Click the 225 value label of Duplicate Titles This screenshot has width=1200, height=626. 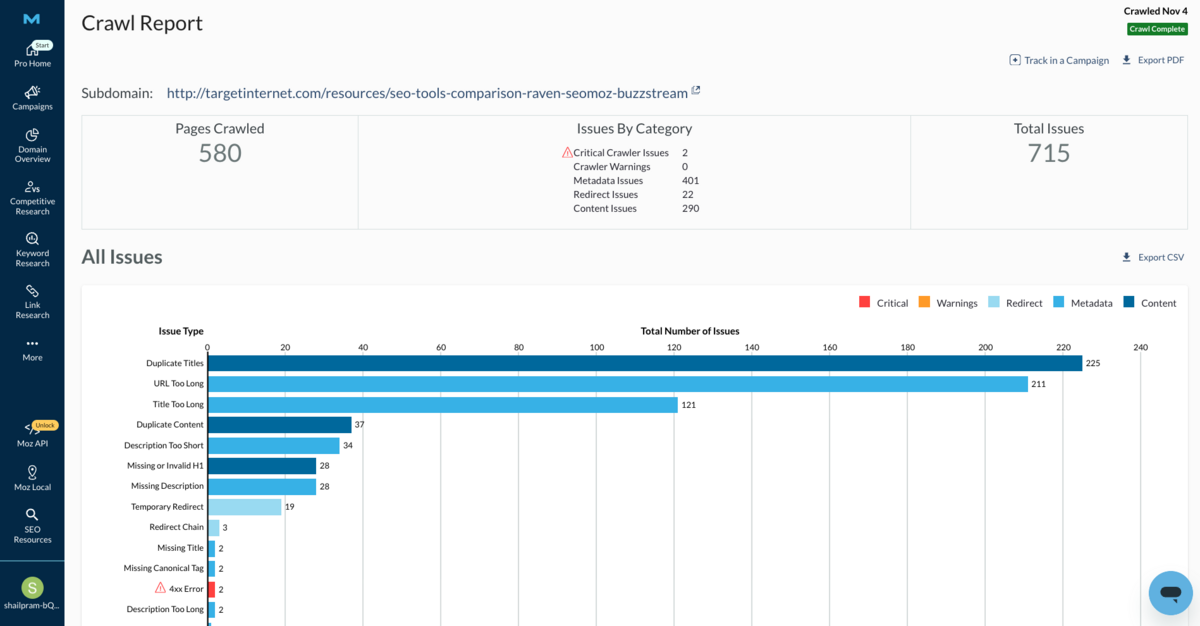(x=1093, y=363)
